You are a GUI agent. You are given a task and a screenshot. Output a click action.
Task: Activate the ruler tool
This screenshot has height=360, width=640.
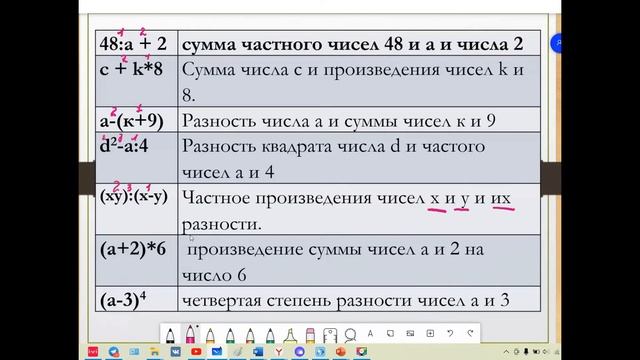(x=330, y=335)
